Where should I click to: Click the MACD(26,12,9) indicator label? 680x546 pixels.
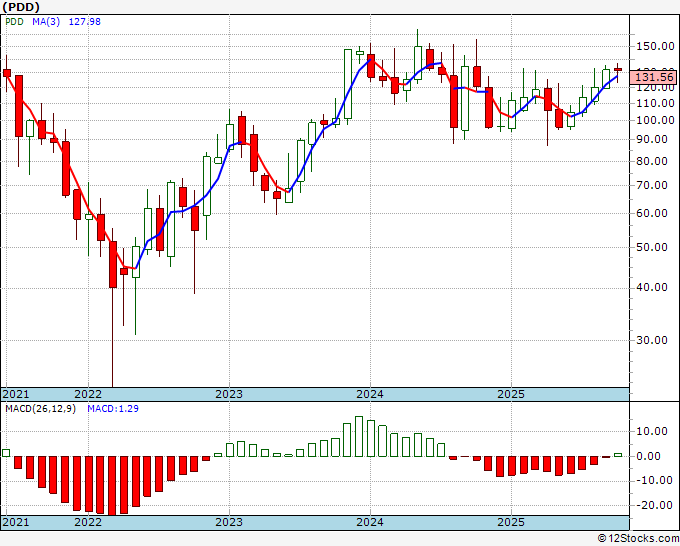(x=40, y=409)
